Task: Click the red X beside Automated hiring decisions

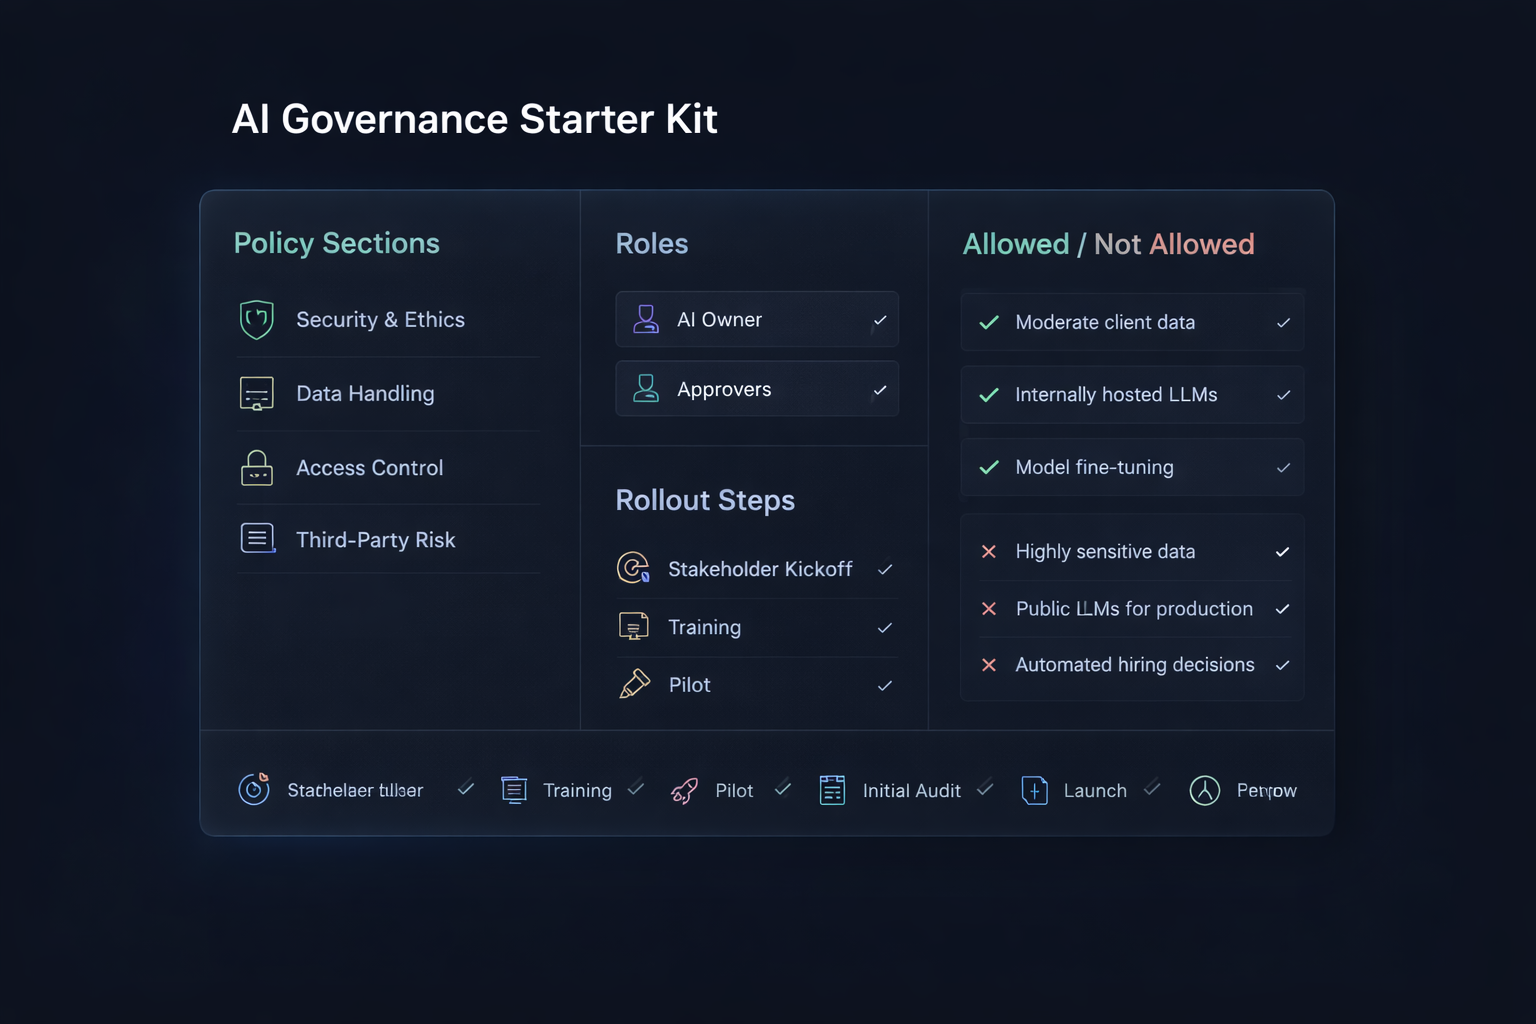Action: 989,665
